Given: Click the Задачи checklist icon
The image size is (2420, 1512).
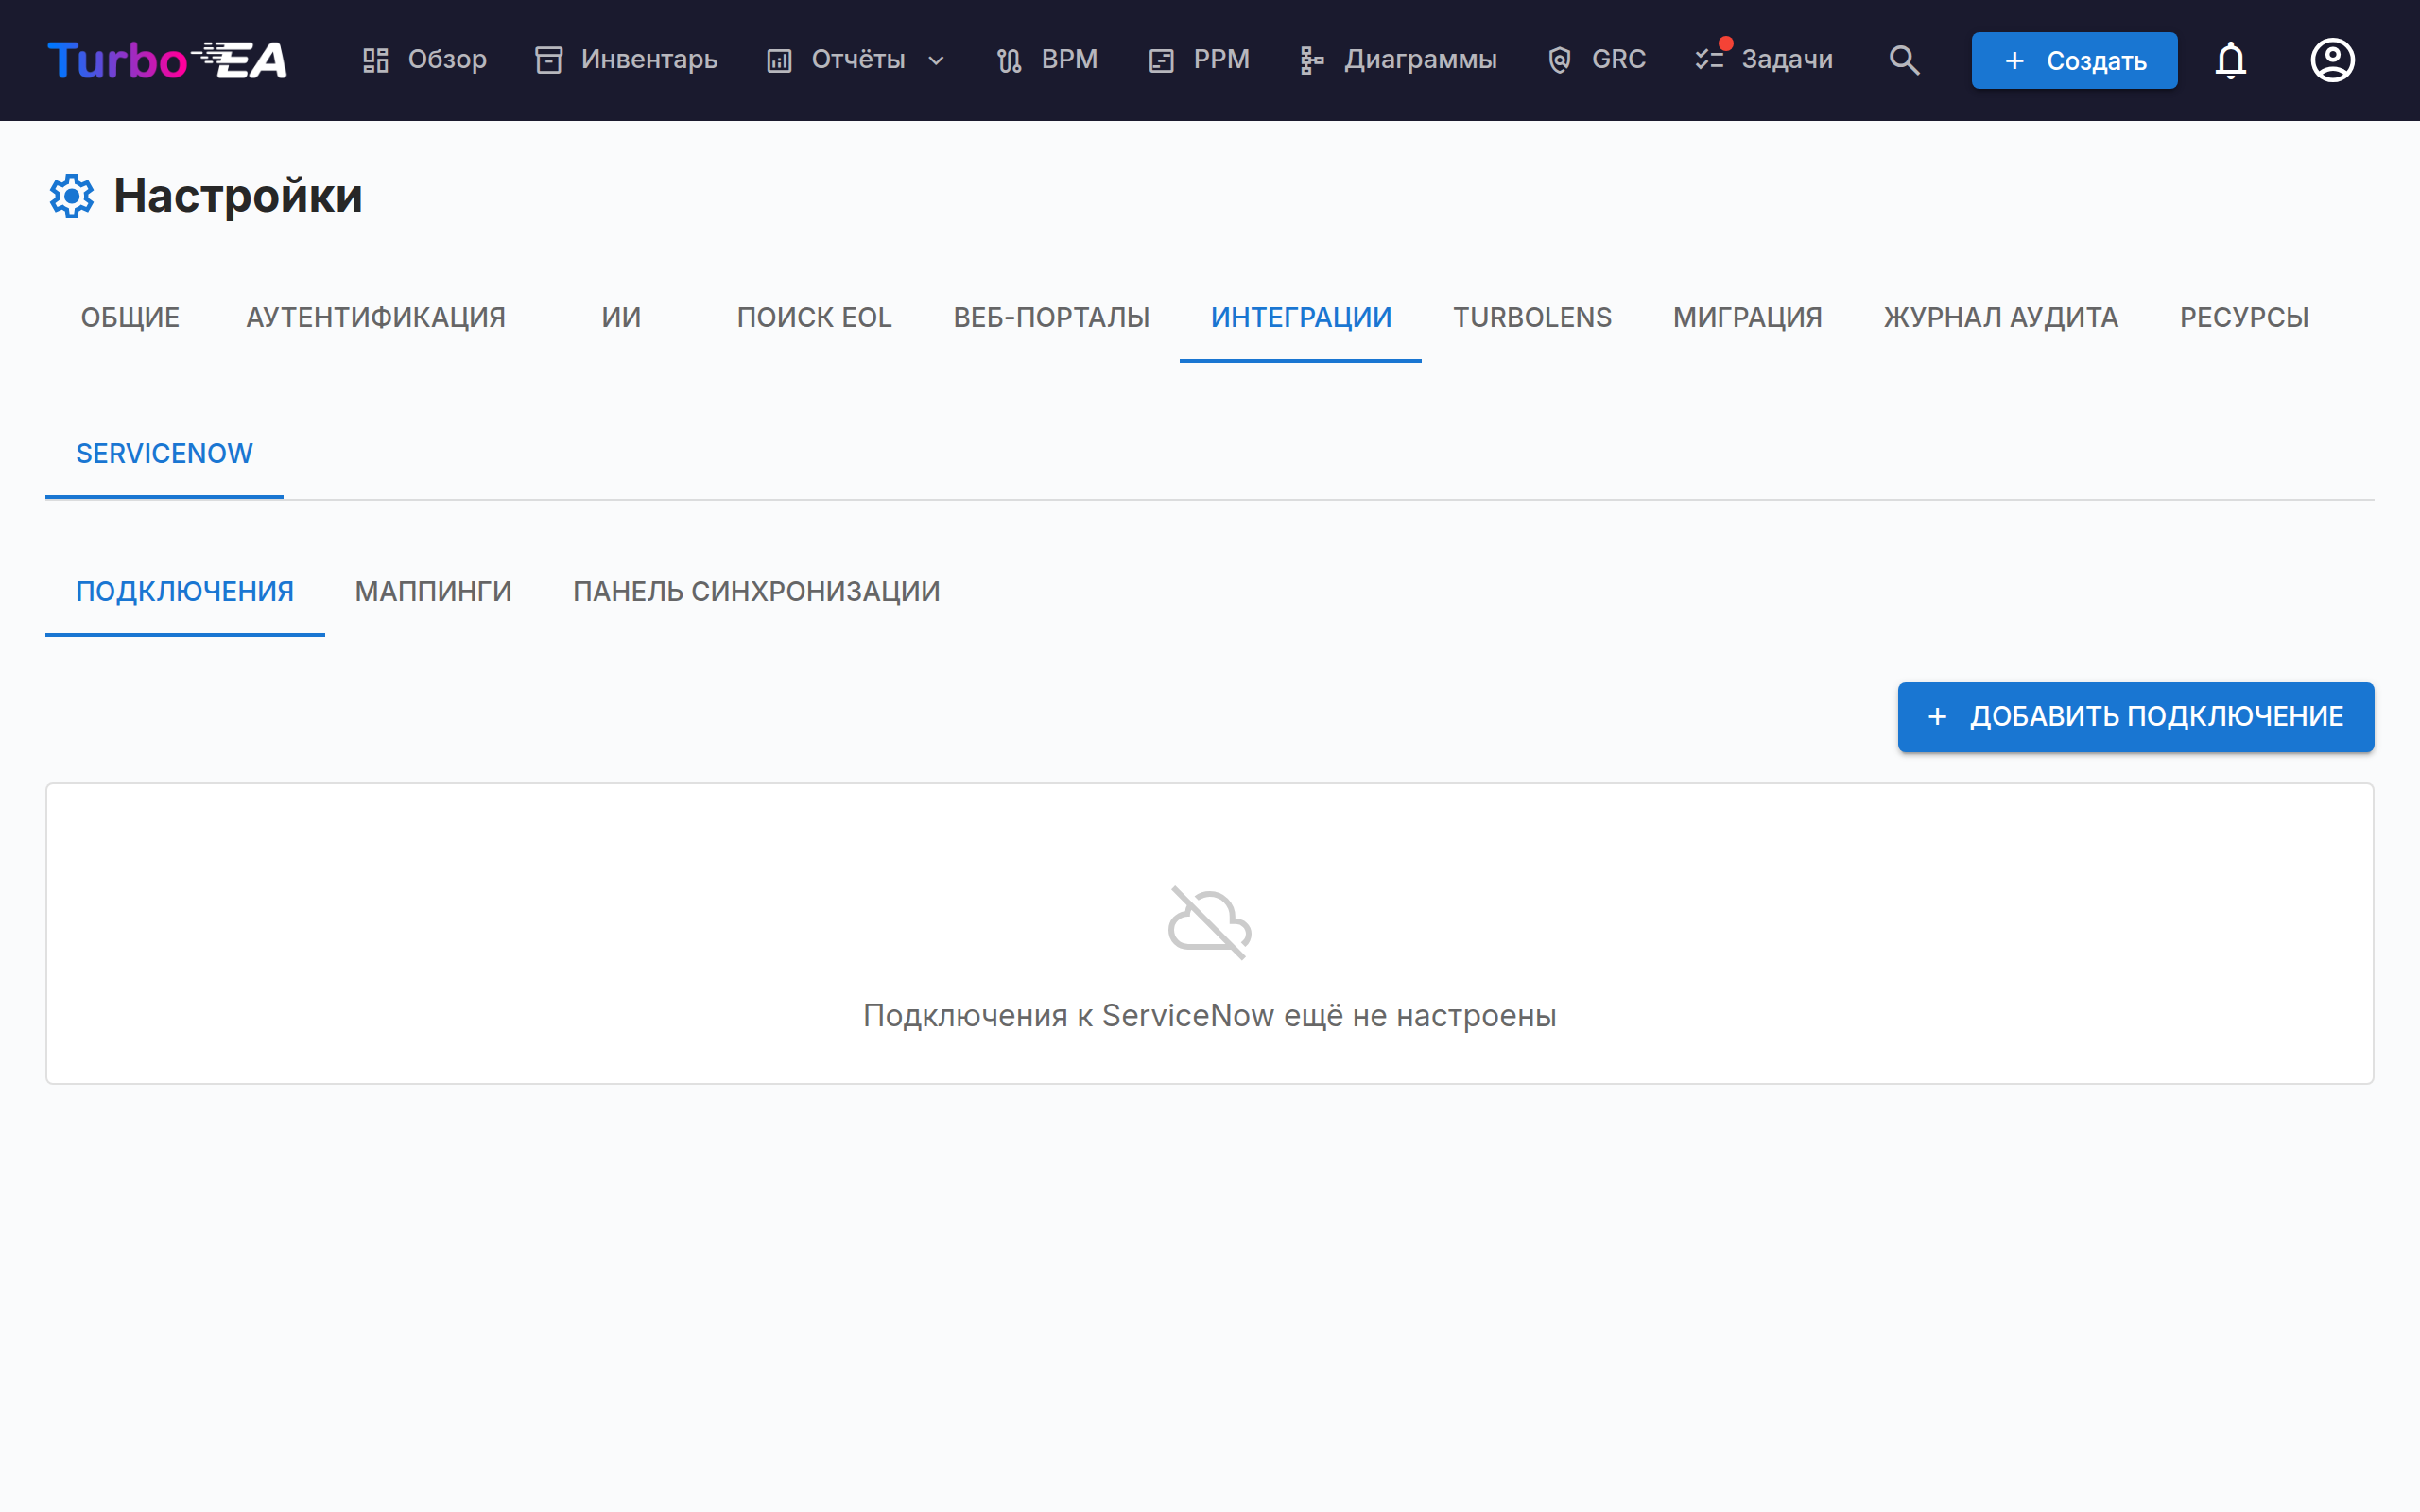Looking at the screenshot, I should point(1709,60).
